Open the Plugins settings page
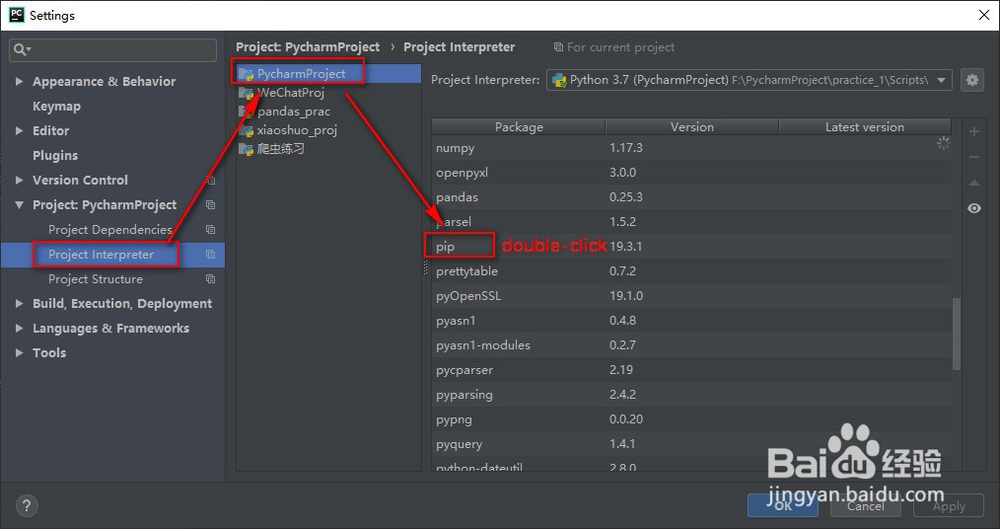This screenshot has width=1000, height=529. (55, 156)
